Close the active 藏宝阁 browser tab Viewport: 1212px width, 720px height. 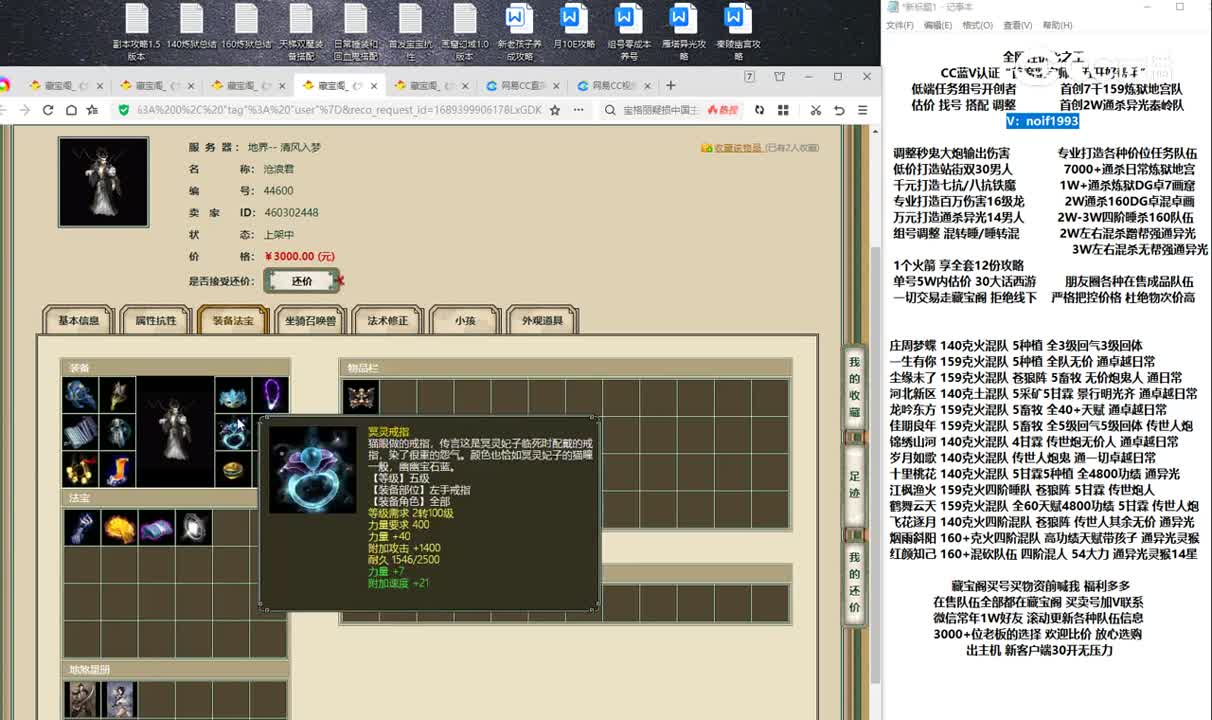[375, 86]
